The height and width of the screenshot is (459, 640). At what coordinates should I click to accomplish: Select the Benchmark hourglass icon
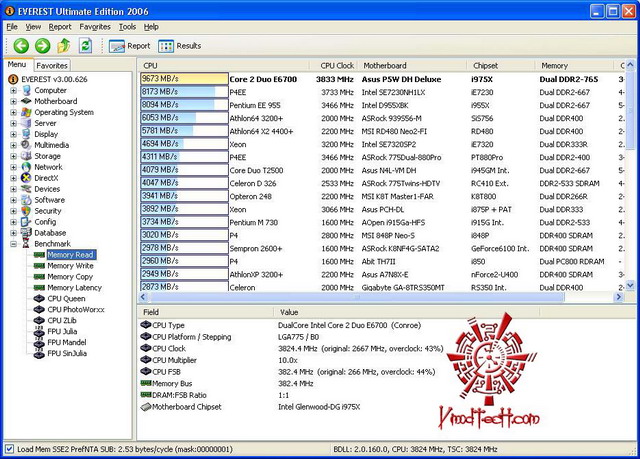coord(27,244)
